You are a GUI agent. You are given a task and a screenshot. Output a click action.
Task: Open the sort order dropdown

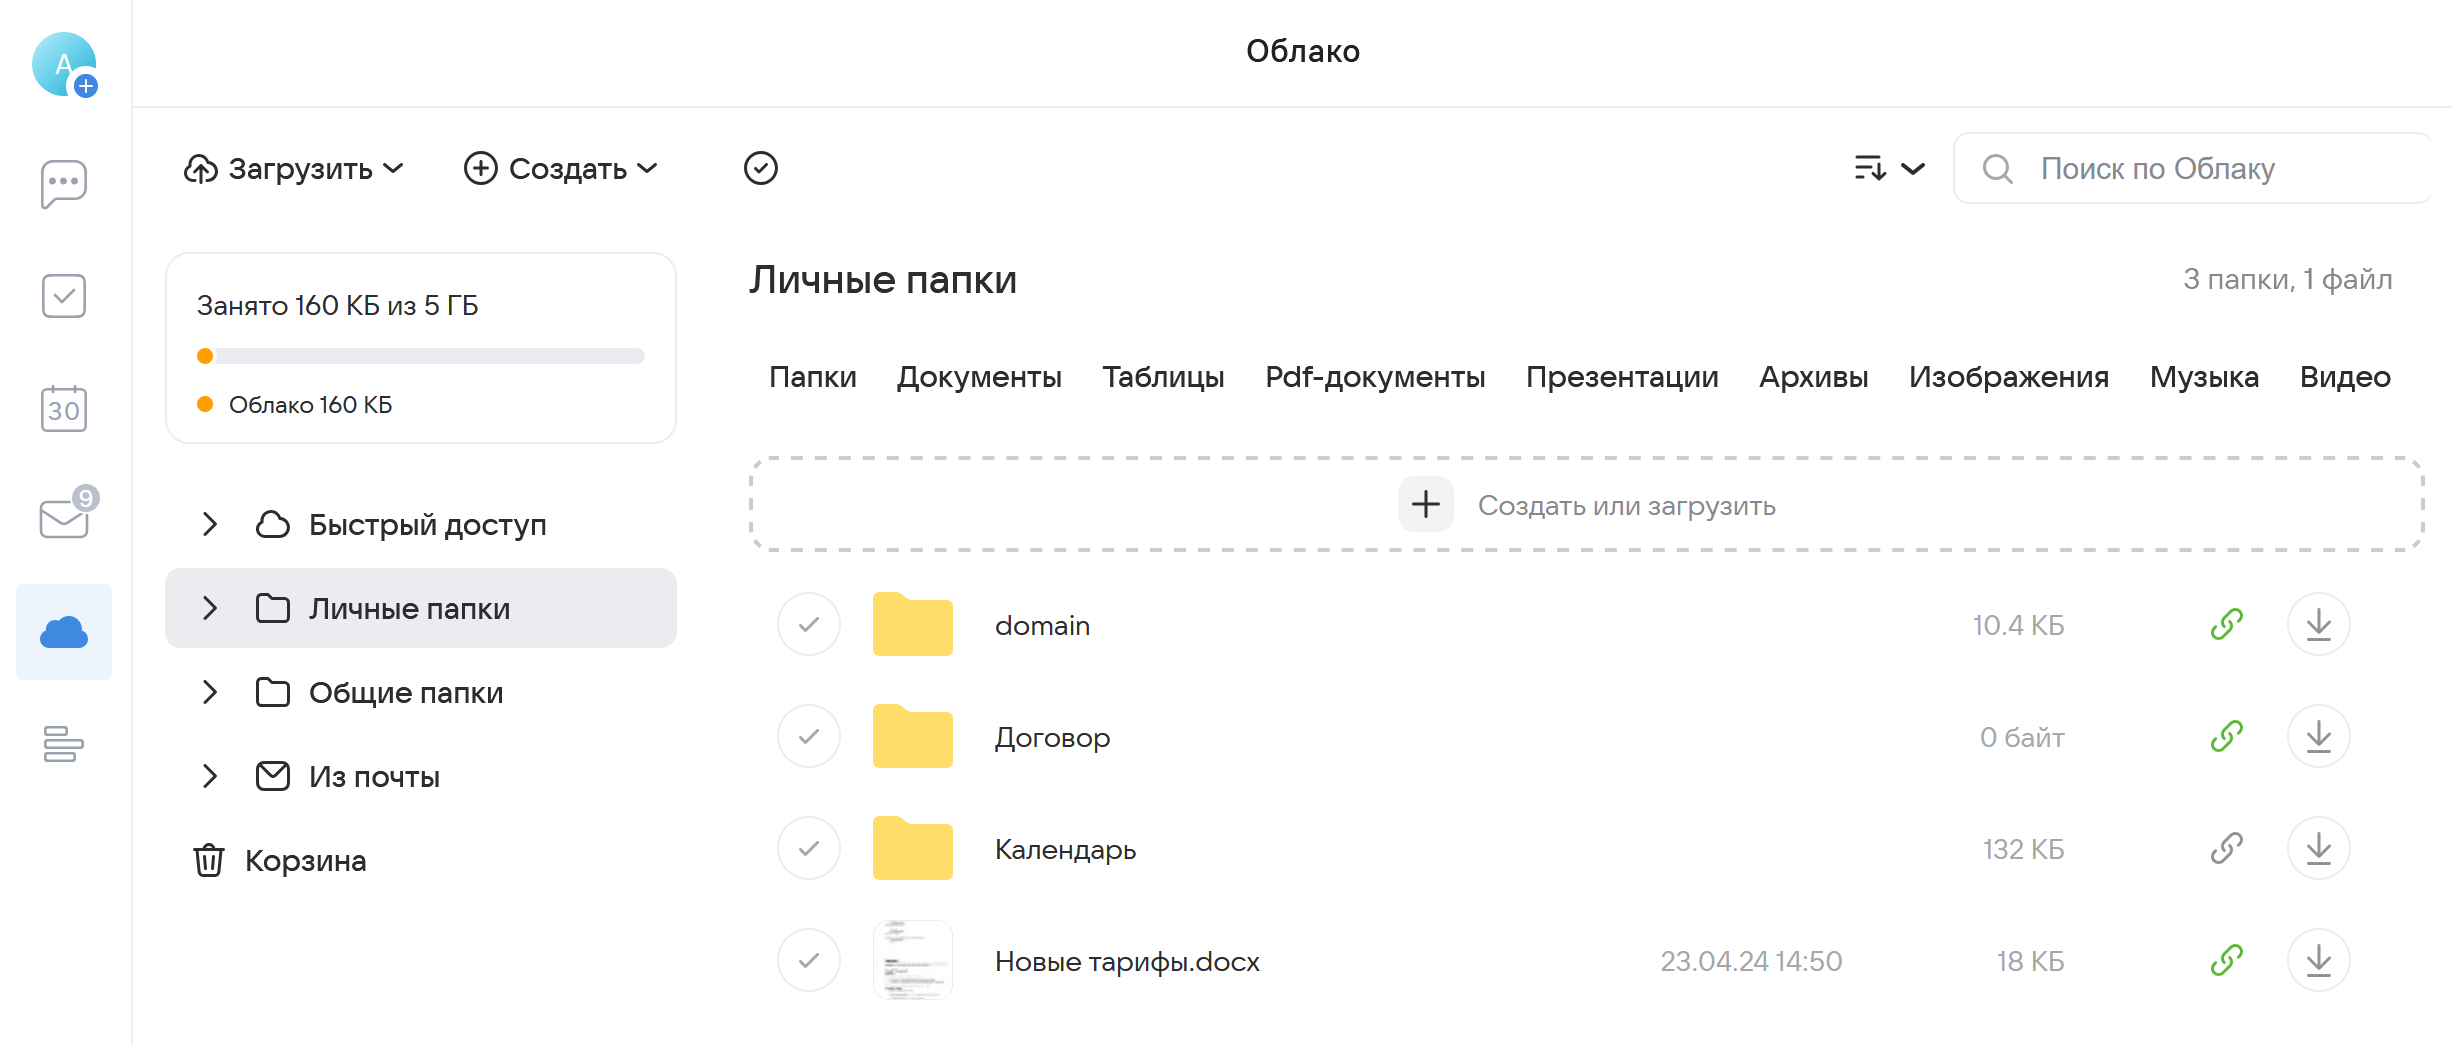(1886, 168)
